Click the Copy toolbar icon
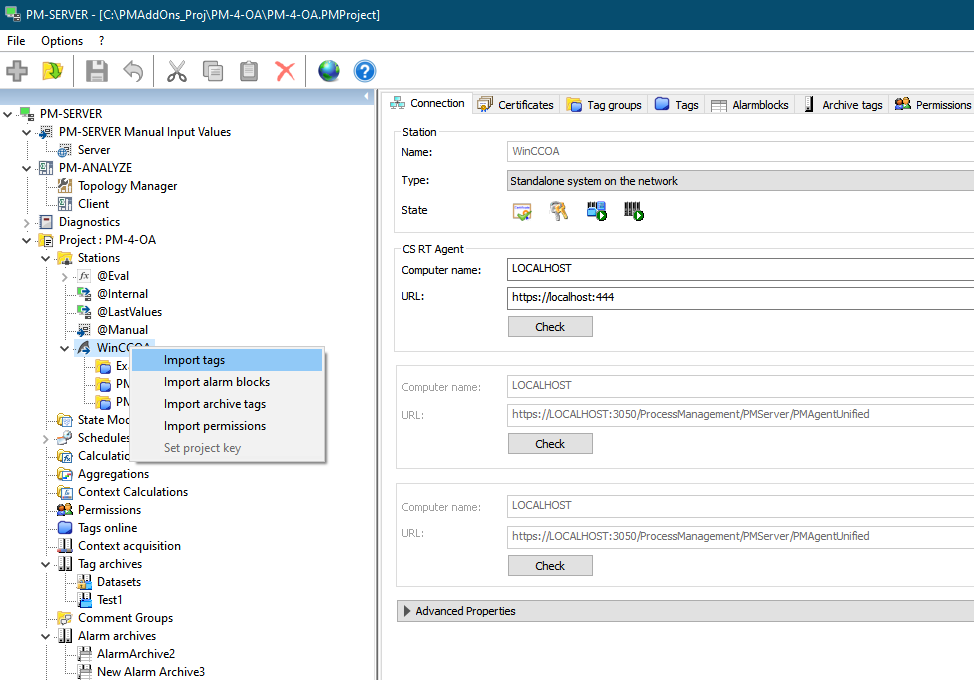The width and height of the screenshot is (974, 680). (213, 71)
